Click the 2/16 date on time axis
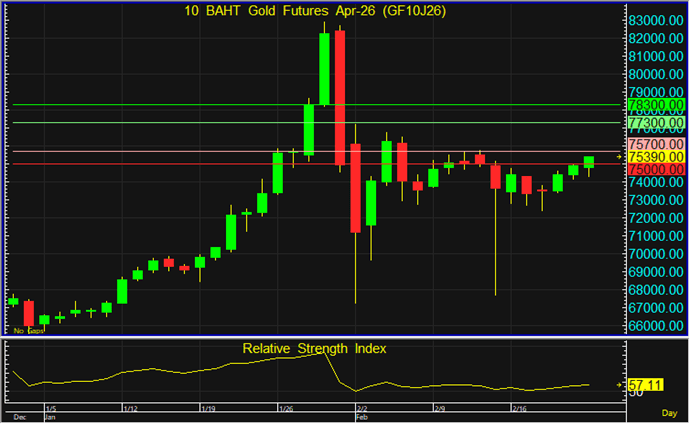The width and height of the screenshot is (690, 424). [519, 409]
